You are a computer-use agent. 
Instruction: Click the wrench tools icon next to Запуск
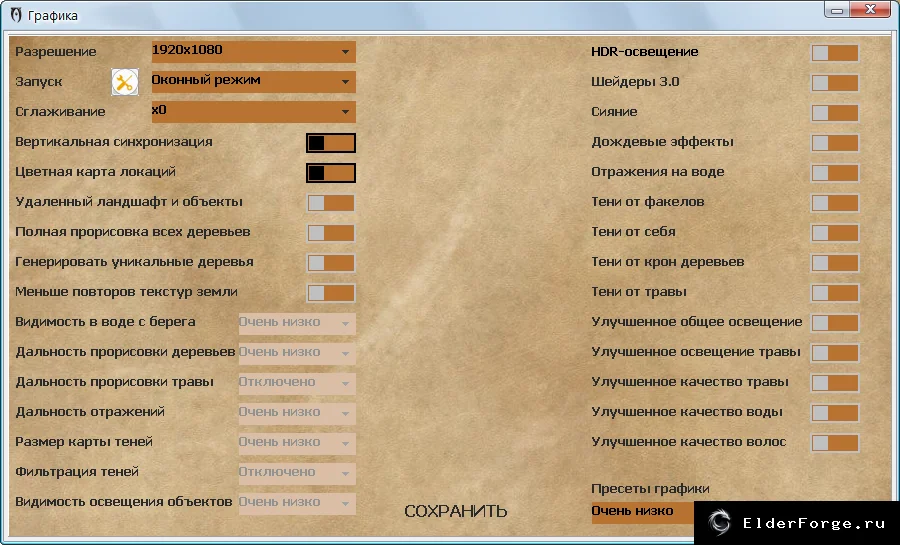click(x=125, y=82)
